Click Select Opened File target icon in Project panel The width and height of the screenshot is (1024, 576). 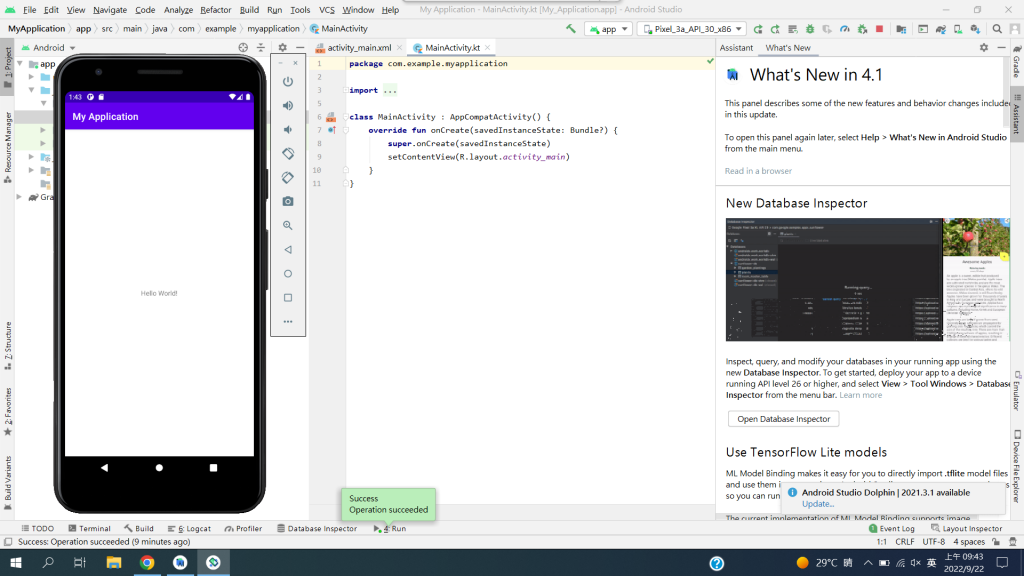click(x=243, y=48)
